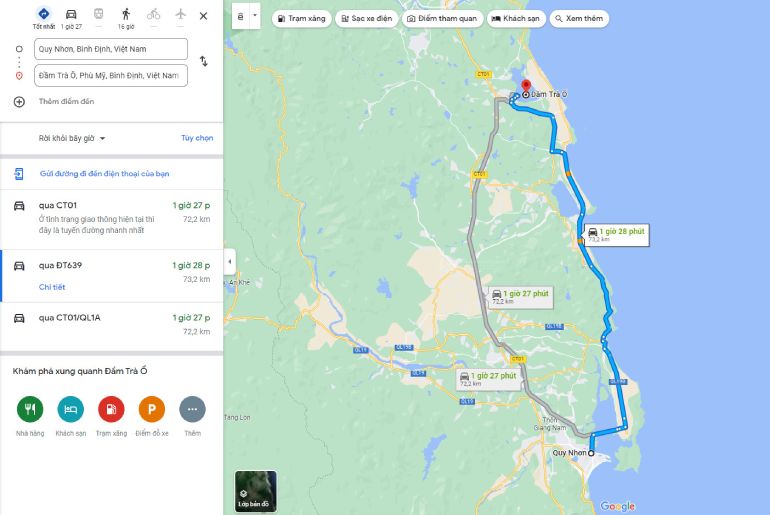Close the directions panel
This screenshot has height=515, width=770.
click(x=203, y=16)
